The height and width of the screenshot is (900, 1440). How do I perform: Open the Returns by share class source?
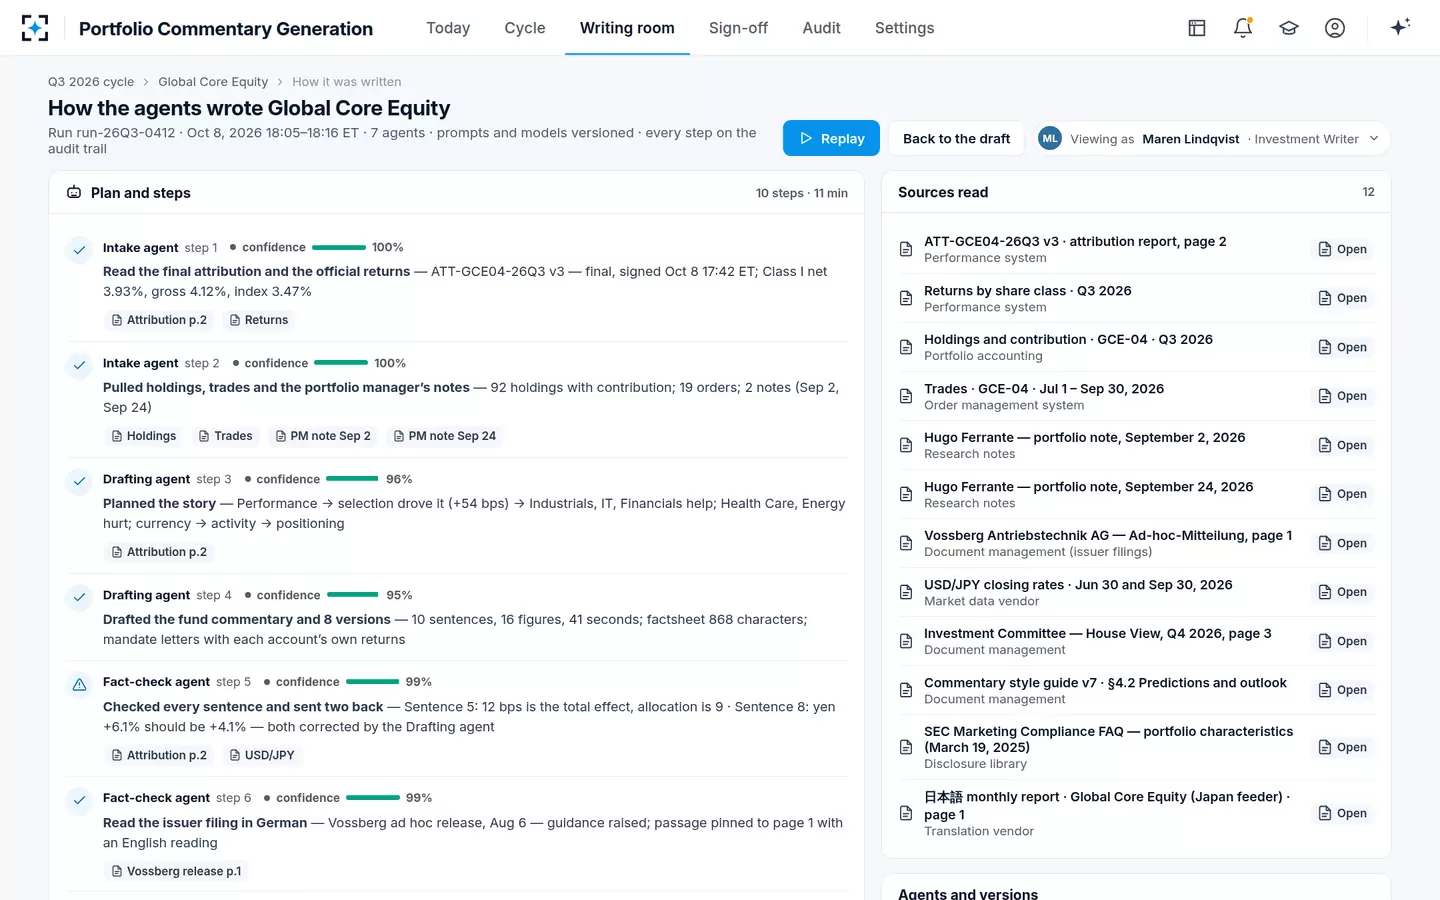1342,298
